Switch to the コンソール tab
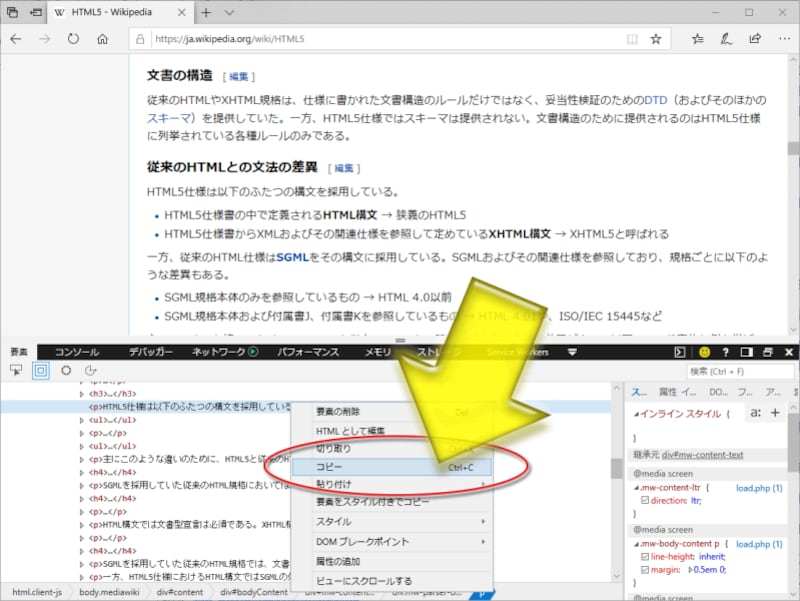 point(77,352)
